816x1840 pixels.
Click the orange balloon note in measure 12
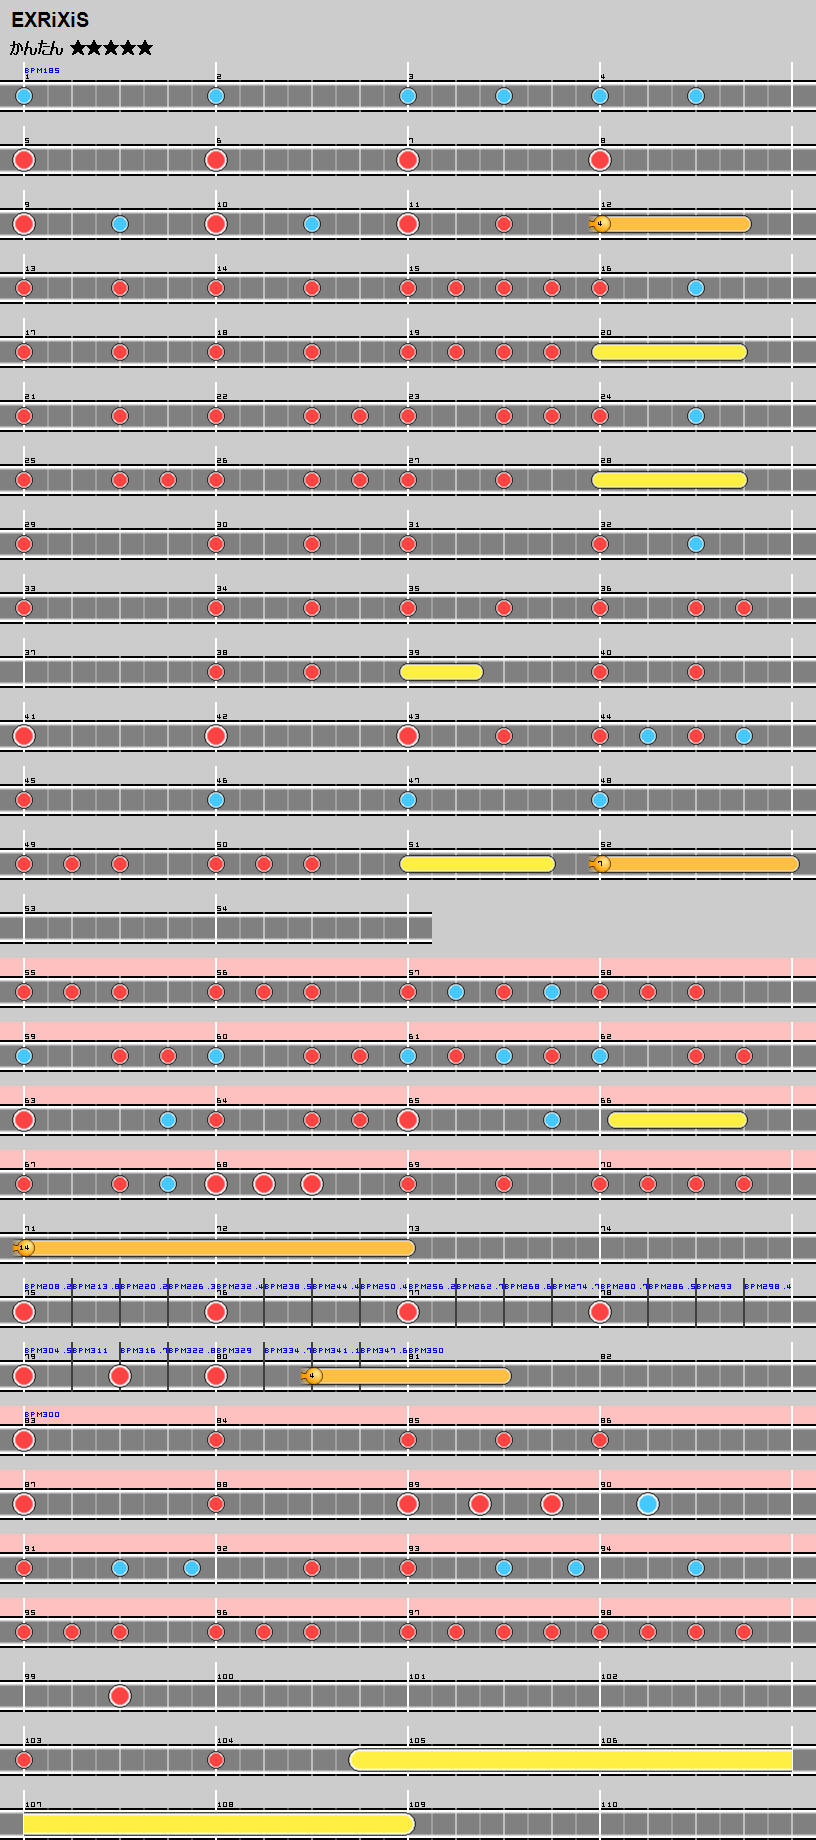(601, 224)
